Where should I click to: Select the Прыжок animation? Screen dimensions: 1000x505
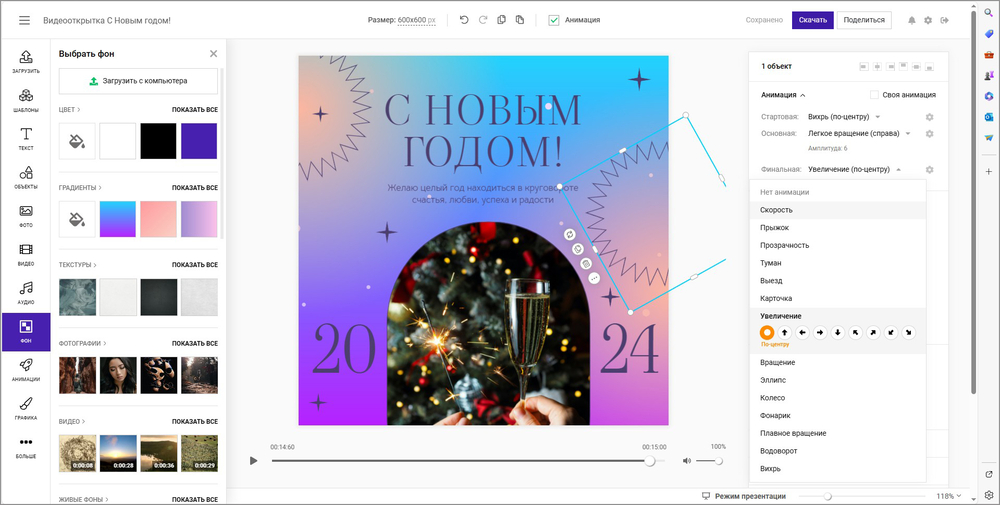click(x=837, y=228)
